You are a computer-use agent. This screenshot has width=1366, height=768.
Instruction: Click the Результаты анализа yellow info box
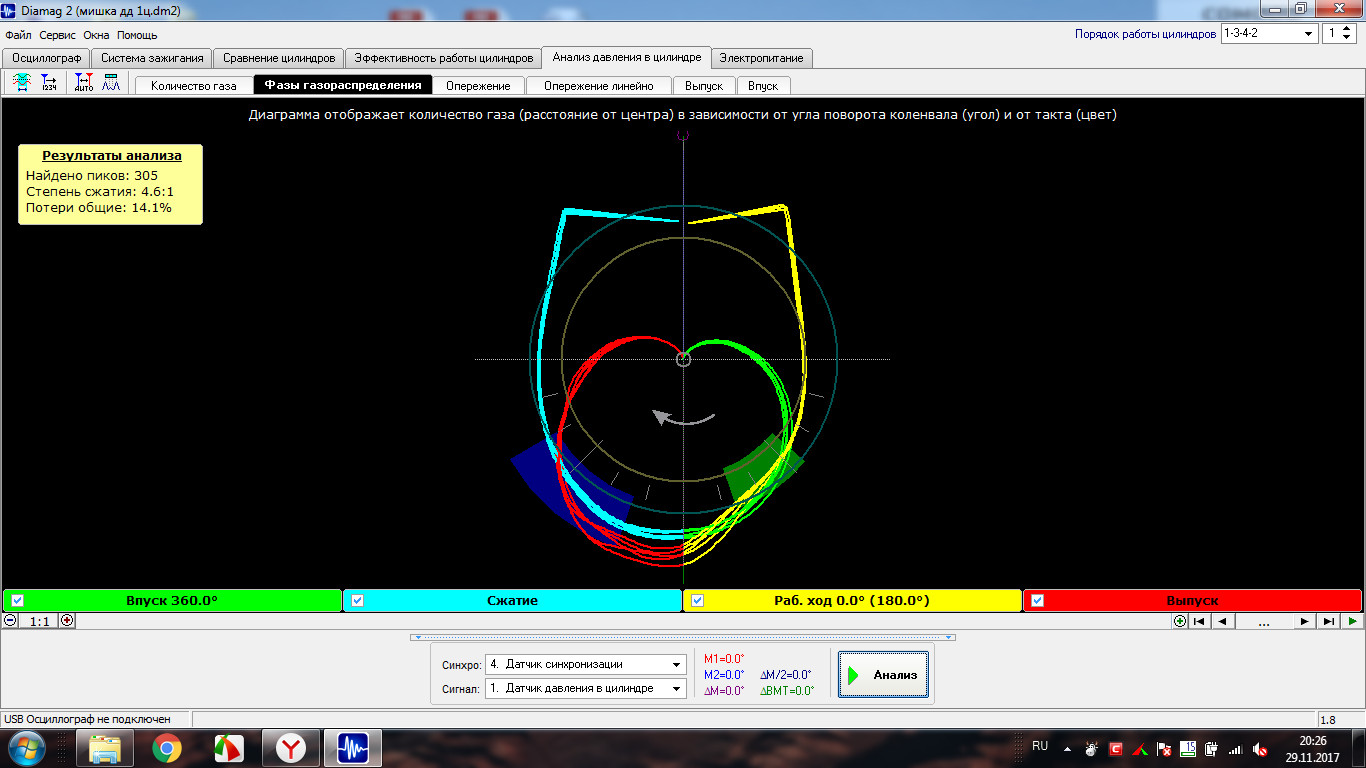110,184
